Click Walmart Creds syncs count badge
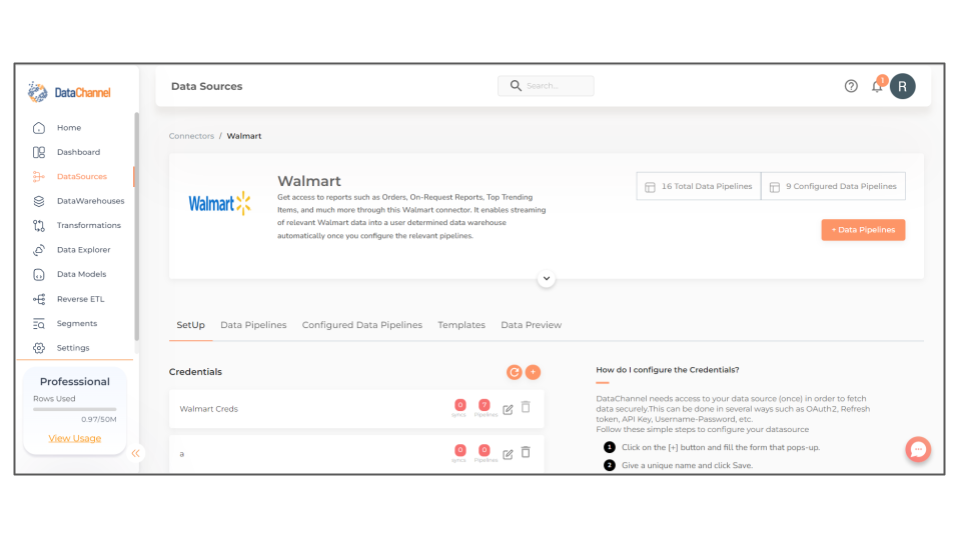Image resolution: width=960 pixels, height=540 pixels. click(460, 405)
